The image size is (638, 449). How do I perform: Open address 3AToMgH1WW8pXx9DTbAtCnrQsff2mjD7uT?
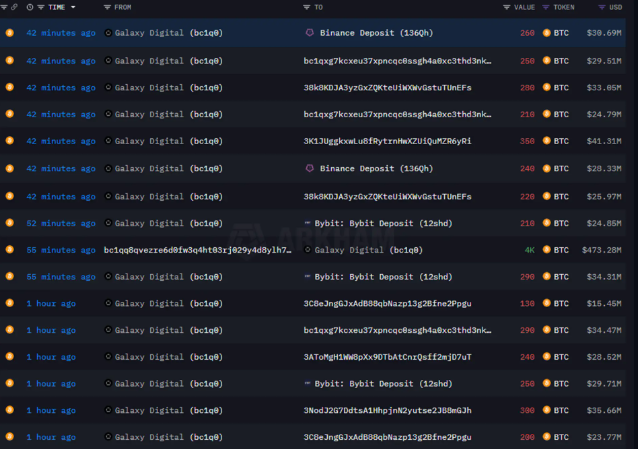tap(387, 357)
